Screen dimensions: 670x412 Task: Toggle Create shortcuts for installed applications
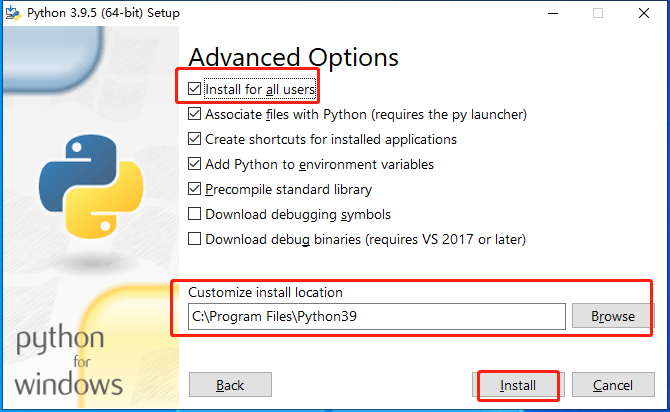pos(195,140)
